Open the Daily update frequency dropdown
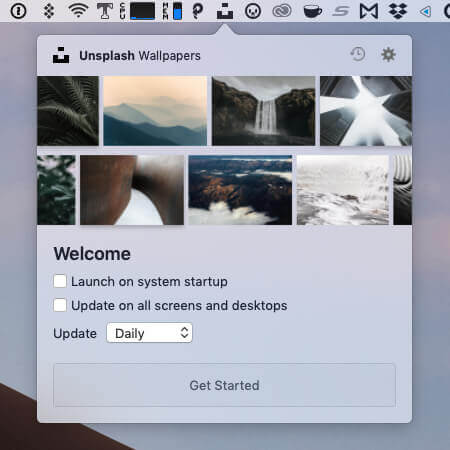 (149, 333)
